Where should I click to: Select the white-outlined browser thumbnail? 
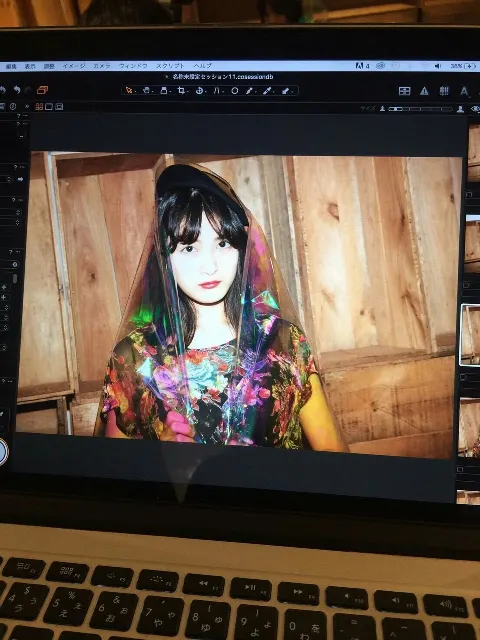click(x=470, y=334)
